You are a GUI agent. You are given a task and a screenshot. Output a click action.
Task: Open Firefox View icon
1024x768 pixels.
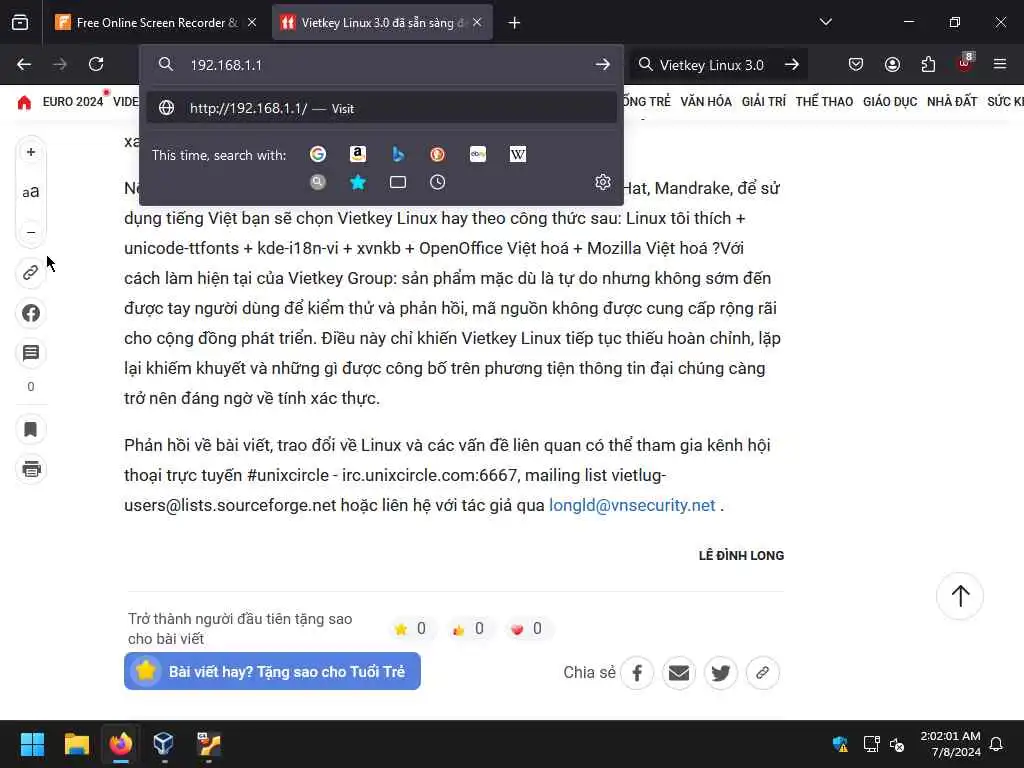click(20, 23)
